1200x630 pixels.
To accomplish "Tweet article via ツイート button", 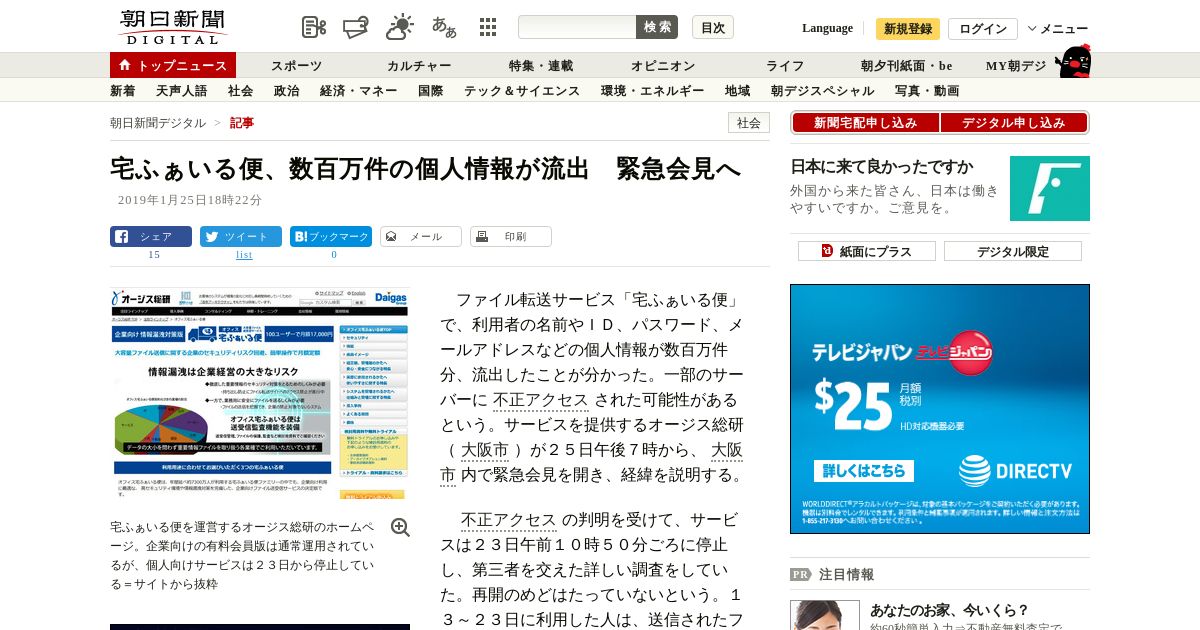I will [x=241, y=237].
